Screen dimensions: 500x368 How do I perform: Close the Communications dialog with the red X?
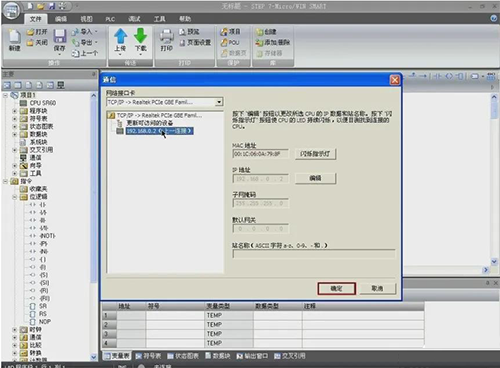(395, 80)
